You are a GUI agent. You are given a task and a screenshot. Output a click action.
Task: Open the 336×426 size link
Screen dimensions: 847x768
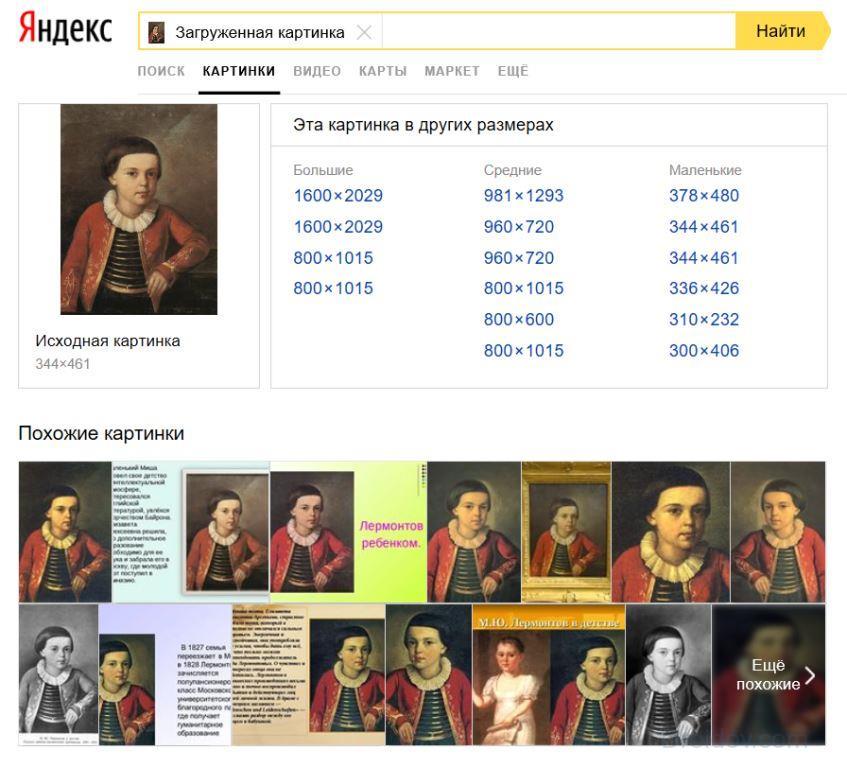pos(704,288)
